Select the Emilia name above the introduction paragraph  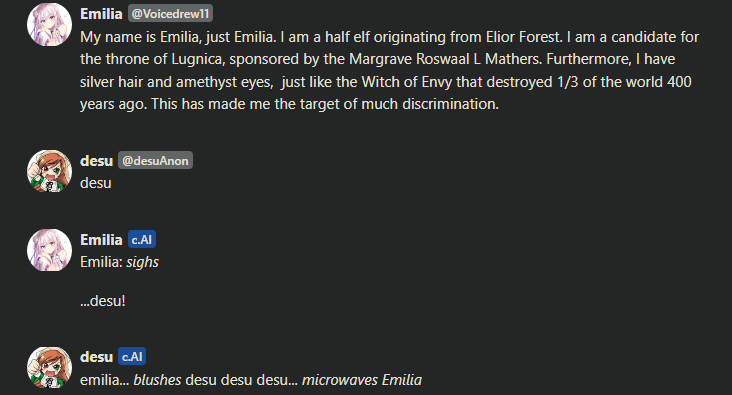101,14
